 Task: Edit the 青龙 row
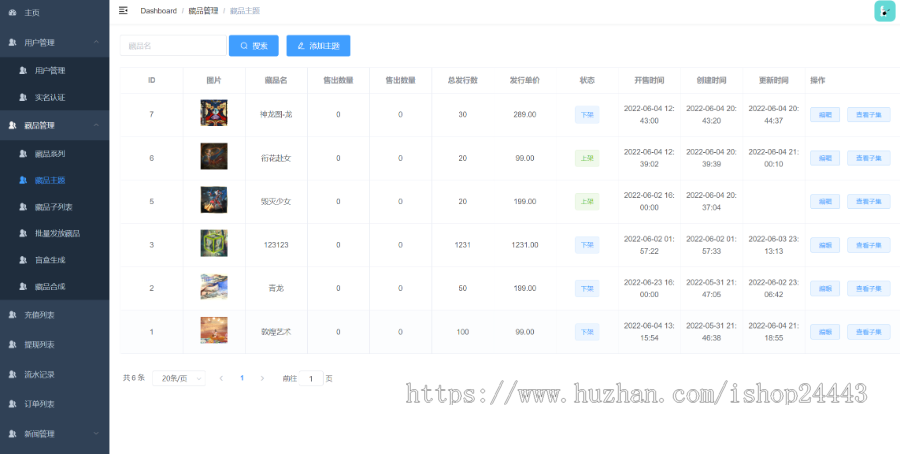pyautogui.click(x=825, y=288)
